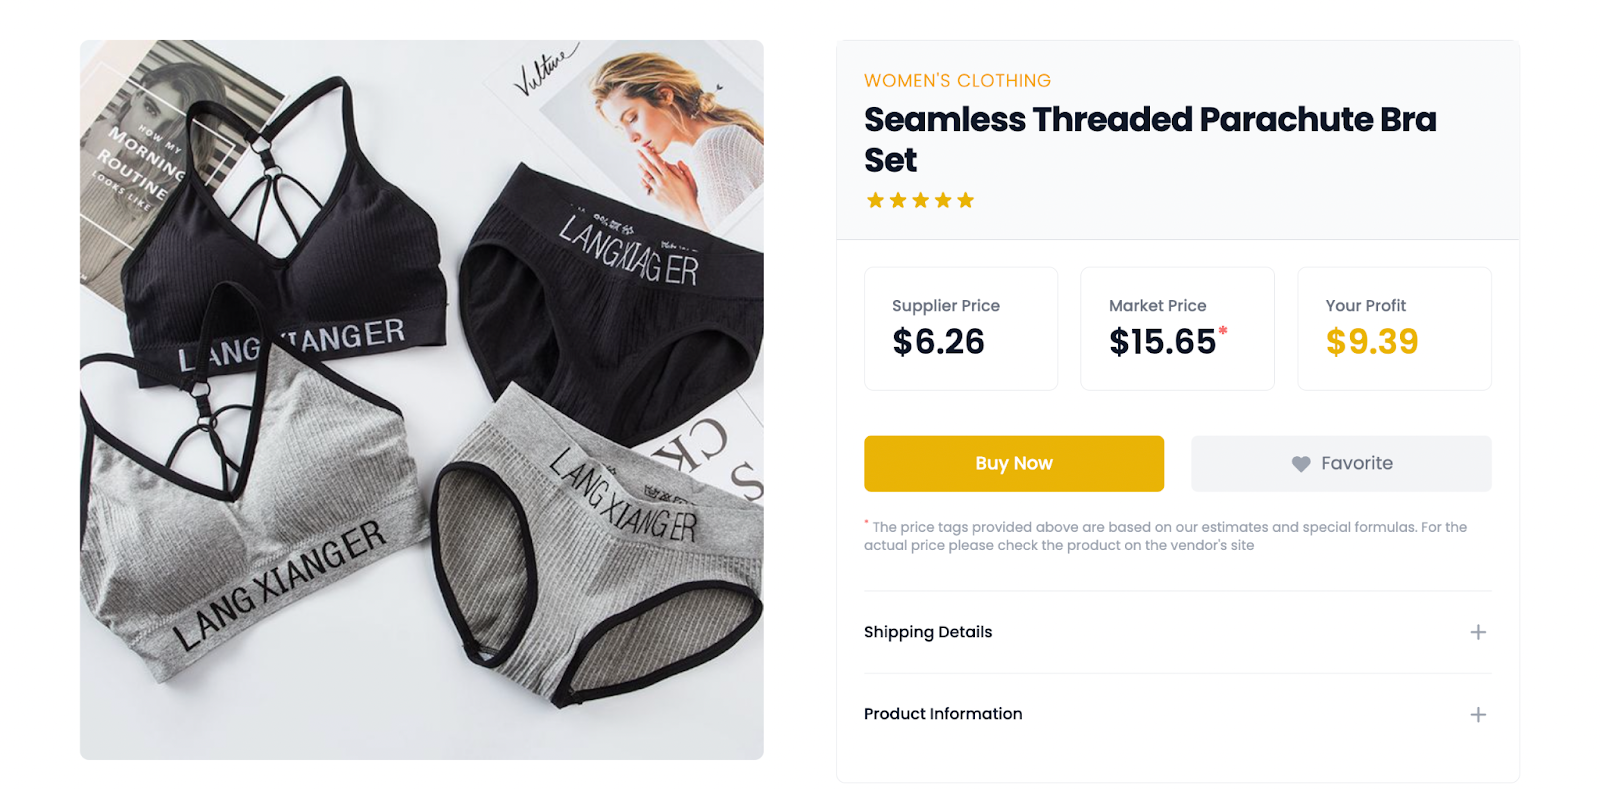Click the third rating star

[920, 200]
